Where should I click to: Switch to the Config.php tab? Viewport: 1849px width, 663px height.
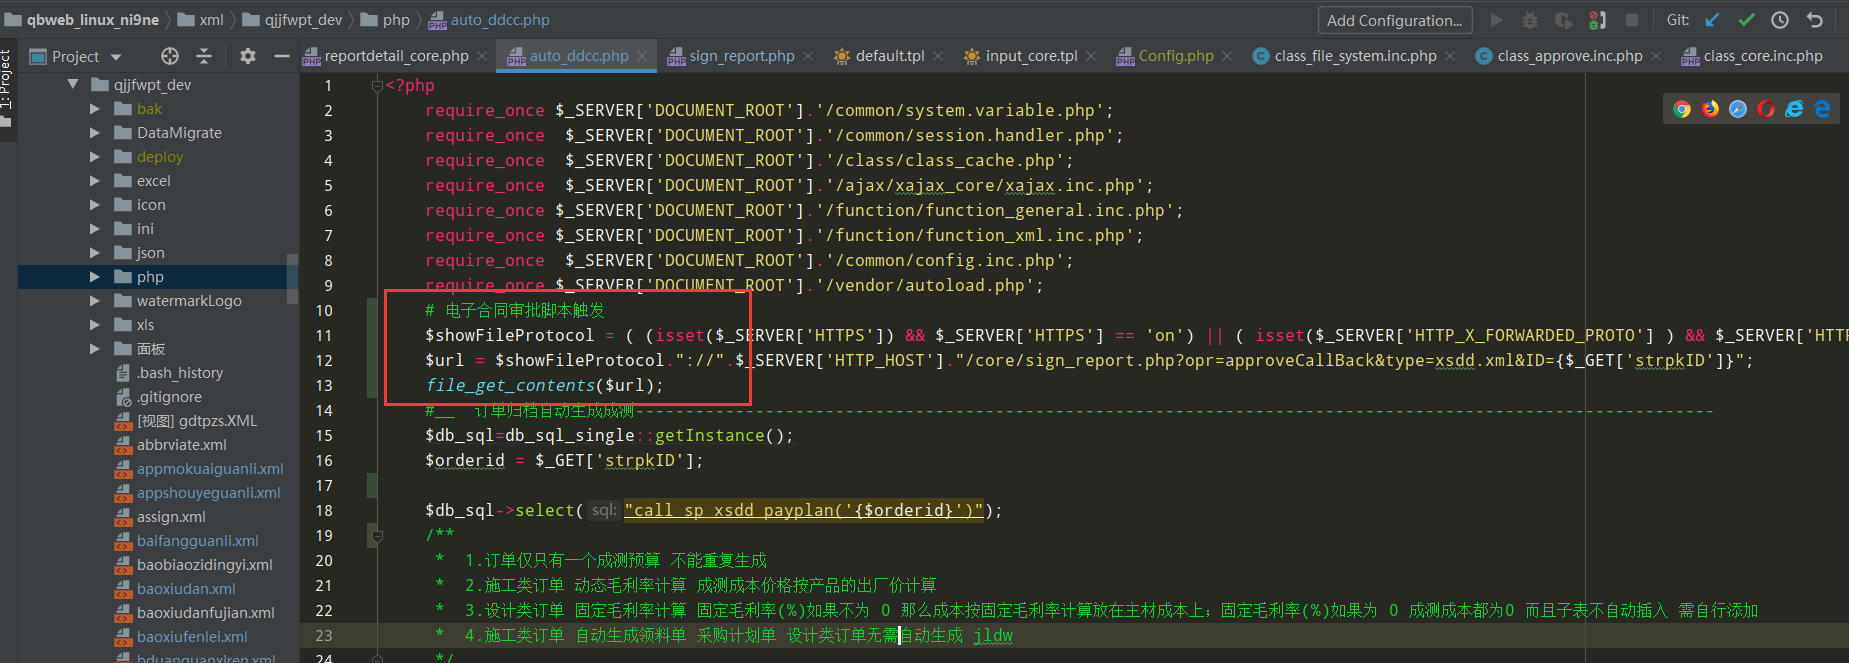(x=1175, y=56)
